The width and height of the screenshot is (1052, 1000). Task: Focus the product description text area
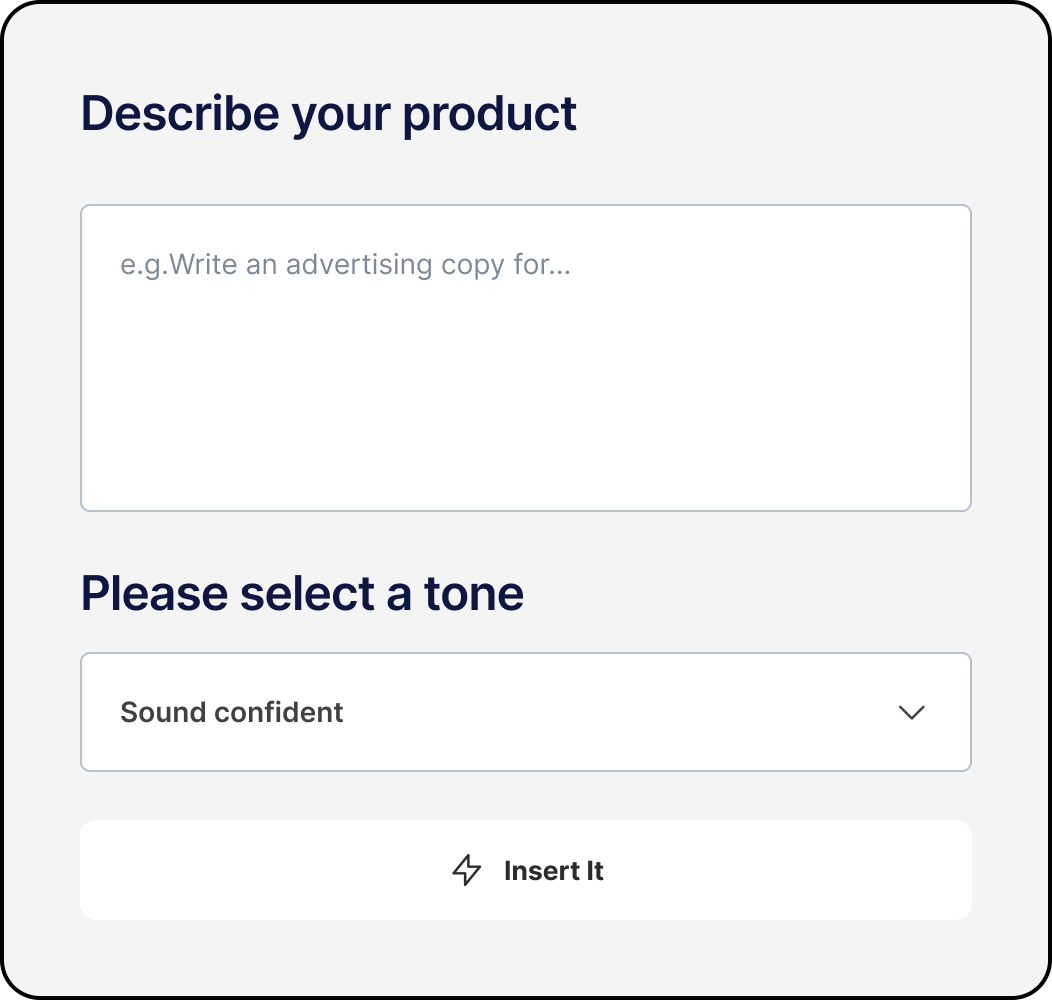click(525, 358)
